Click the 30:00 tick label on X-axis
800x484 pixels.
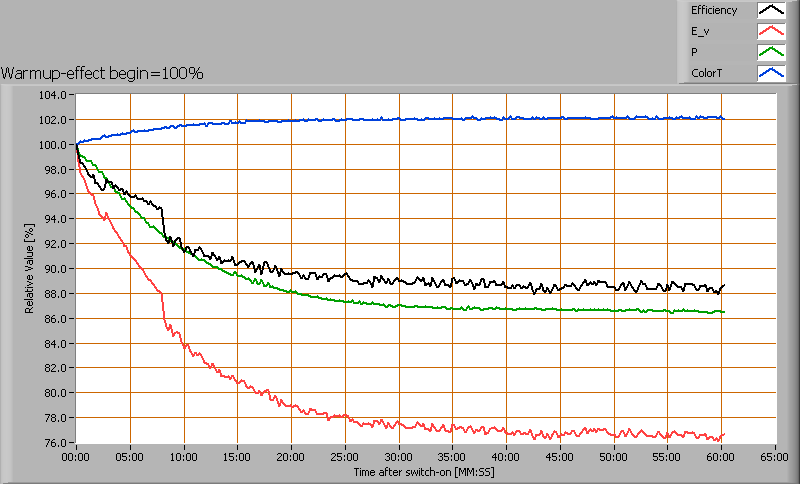399,456
